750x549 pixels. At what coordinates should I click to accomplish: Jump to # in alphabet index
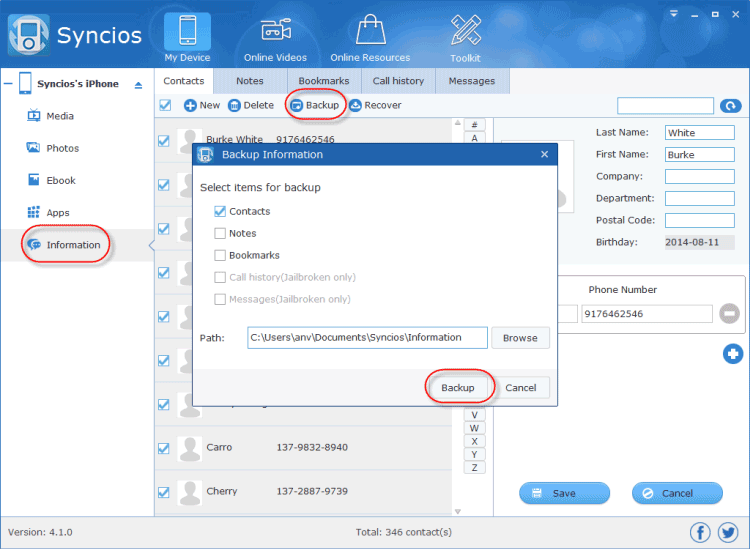(x=474, y=125)
